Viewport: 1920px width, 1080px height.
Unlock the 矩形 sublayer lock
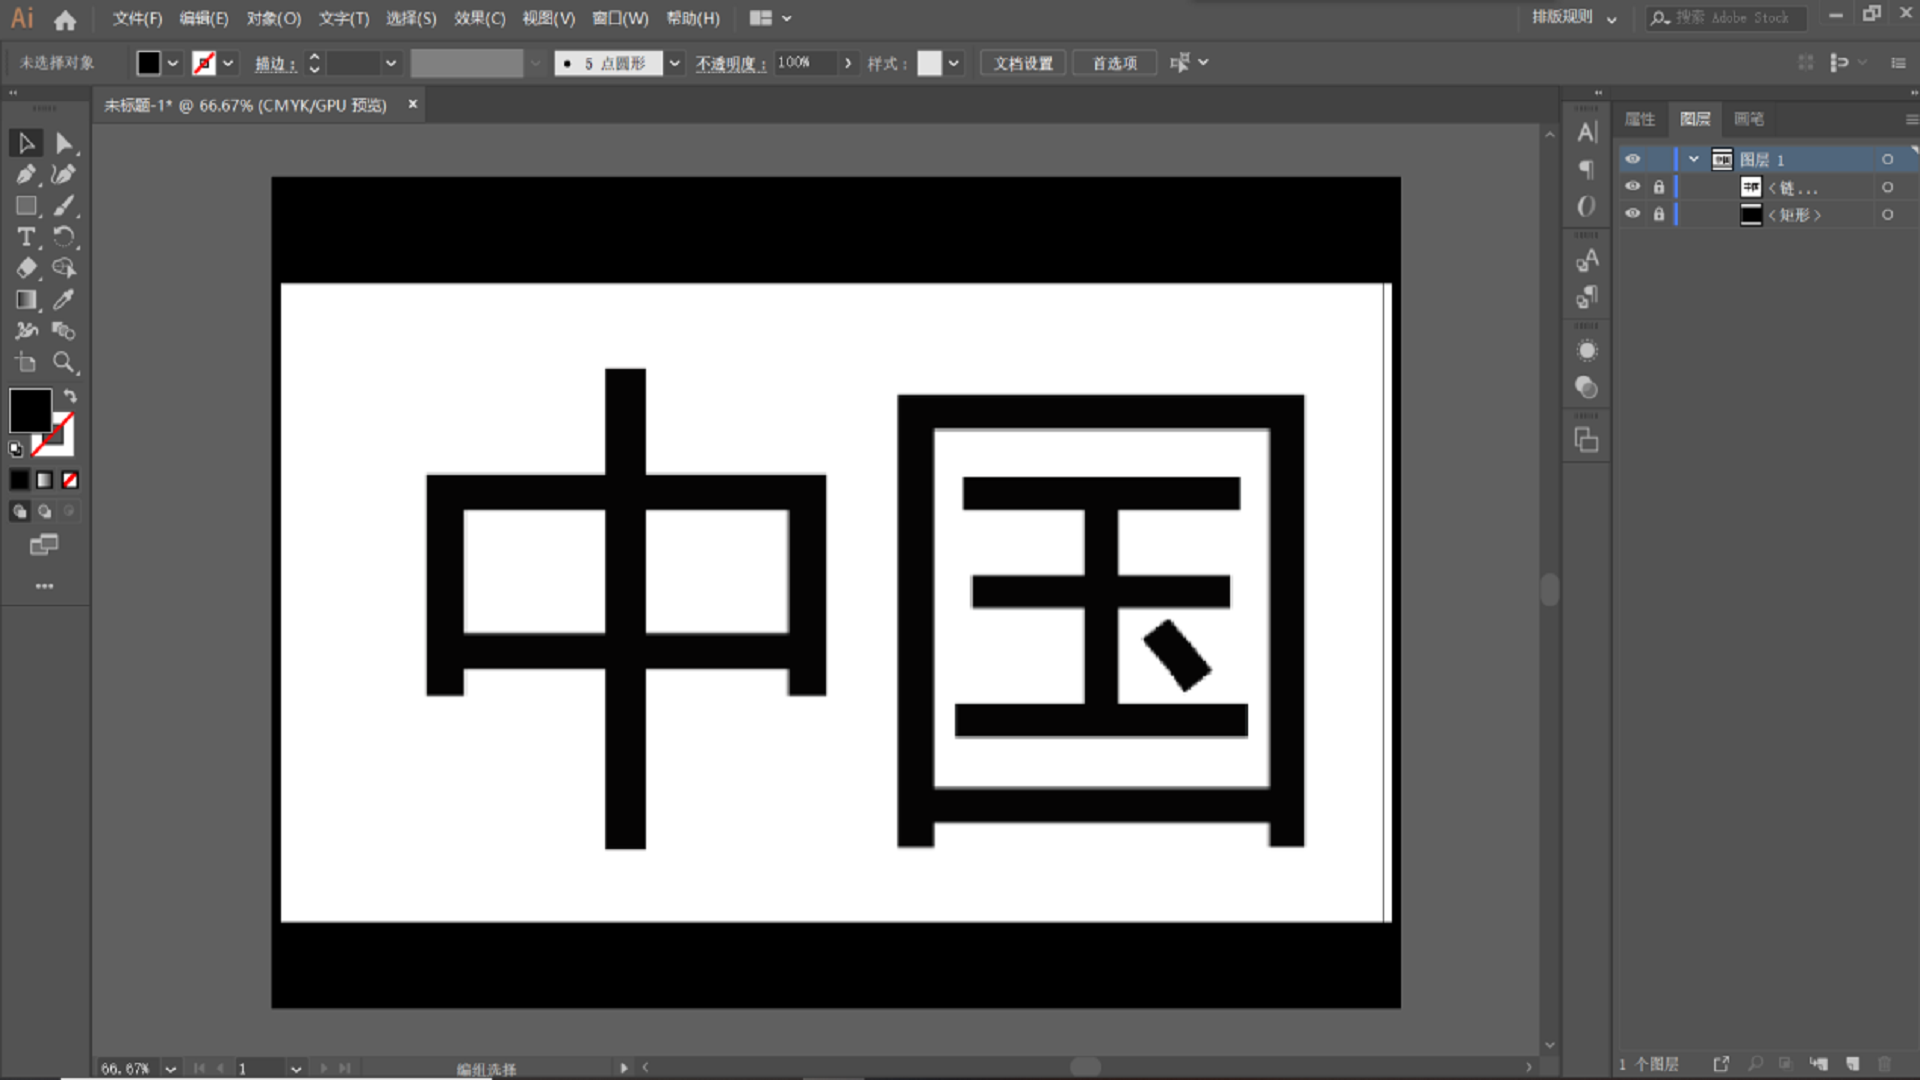coord(1659,214)
